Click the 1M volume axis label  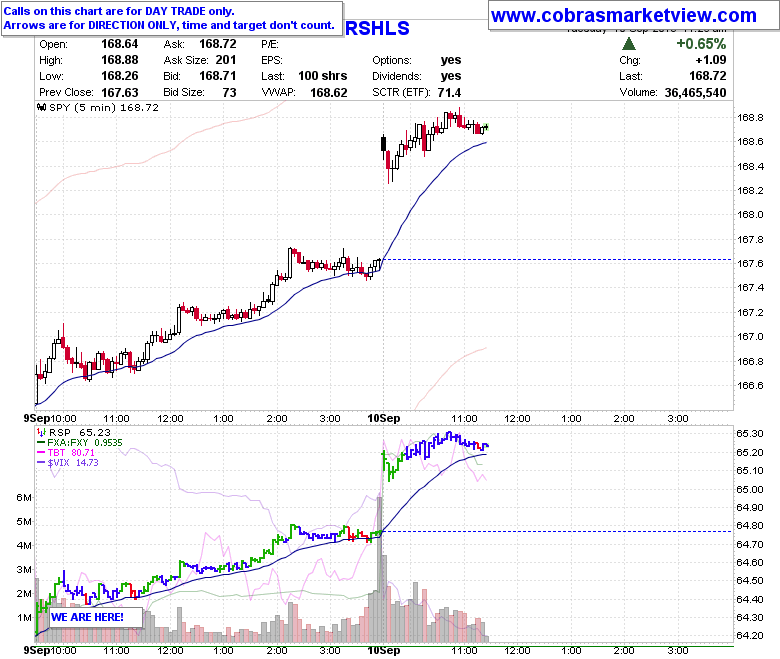24,617
